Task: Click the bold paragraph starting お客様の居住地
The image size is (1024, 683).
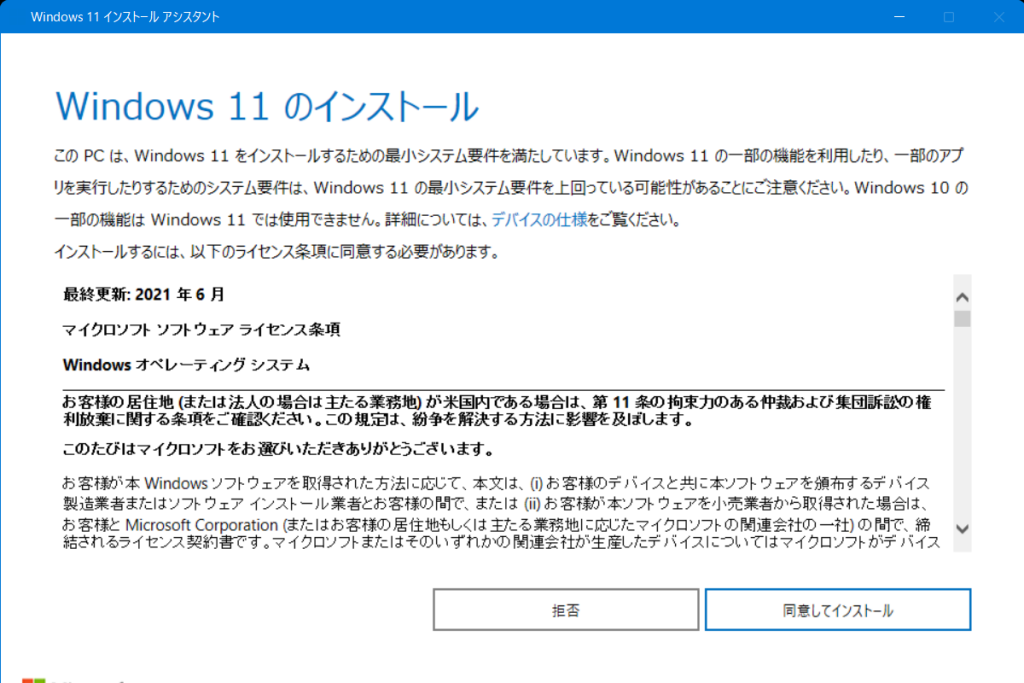Action: pos(497,411)
